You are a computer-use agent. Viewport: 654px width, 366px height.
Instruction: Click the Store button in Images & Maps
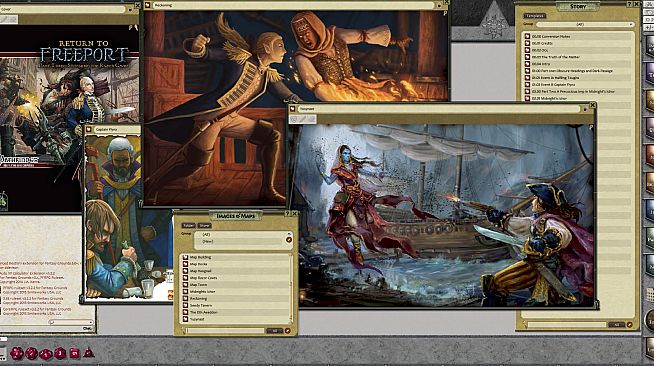pos(205,225)
